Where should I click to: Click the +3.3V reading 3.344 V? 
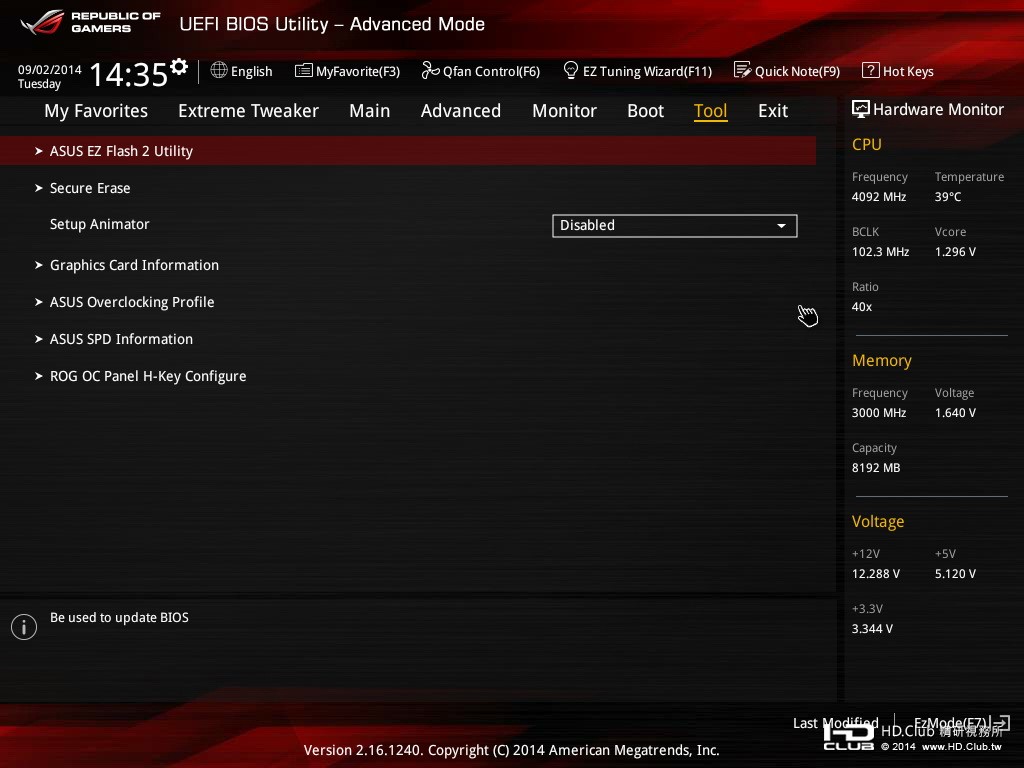coord(872,628)
